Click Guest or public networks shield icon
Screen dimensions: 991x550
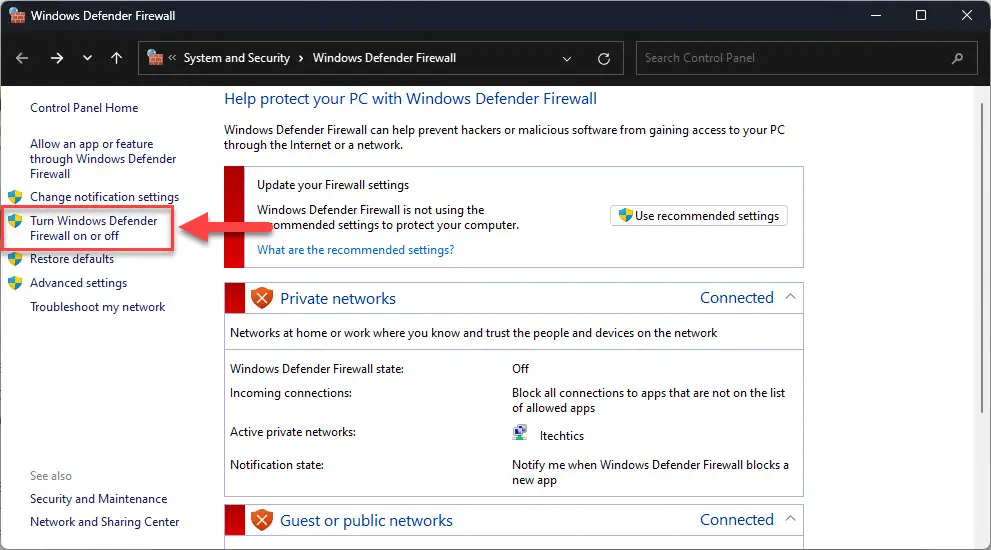click(x=262, y=520)
